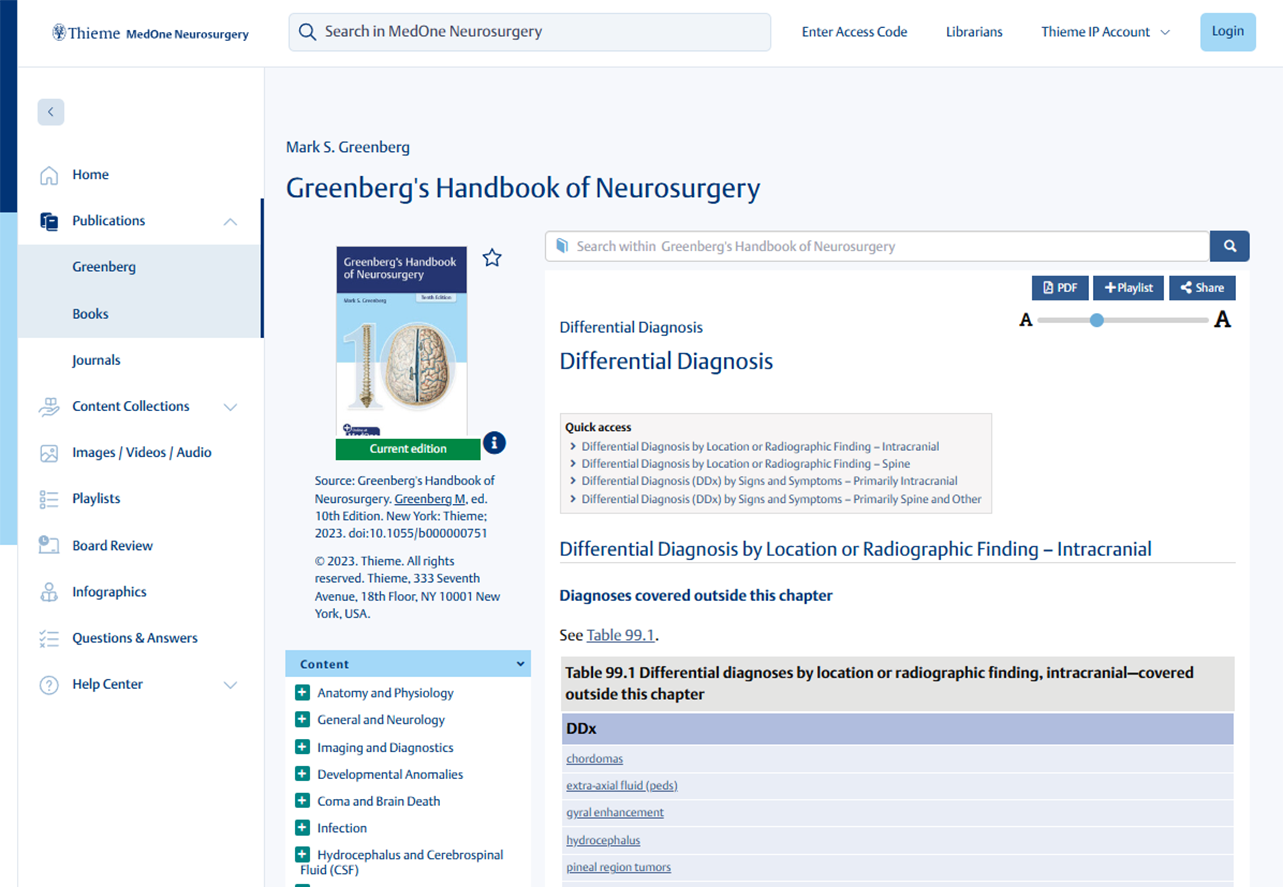Toggle the favorite star on the book cover
1283x887 pixels.
[x=491, y=257]
